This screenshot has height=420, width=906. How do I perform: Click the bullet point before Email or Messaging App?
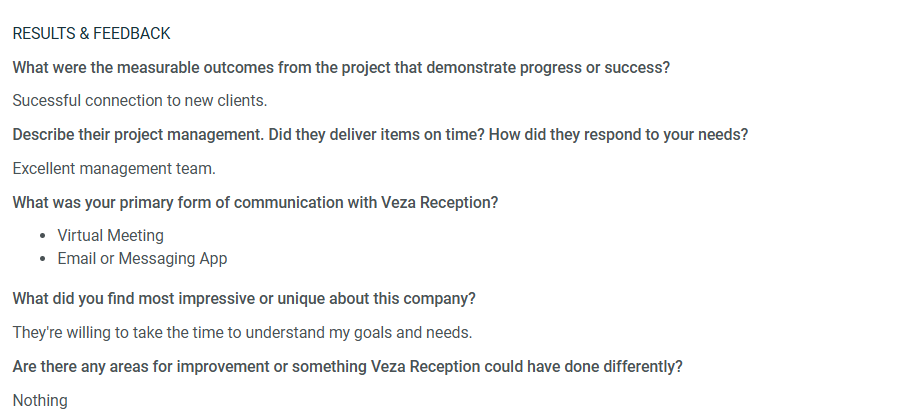43,259
